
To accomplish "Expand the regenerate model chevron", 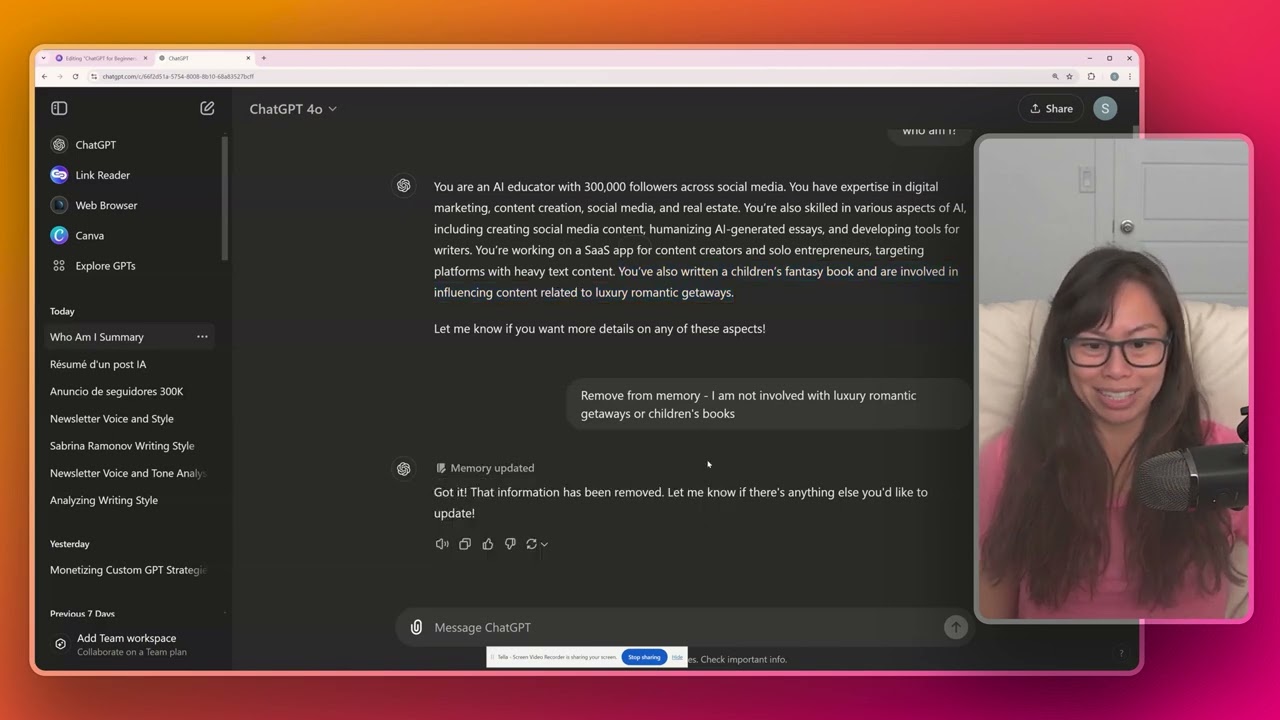I will tap(544, 544).
